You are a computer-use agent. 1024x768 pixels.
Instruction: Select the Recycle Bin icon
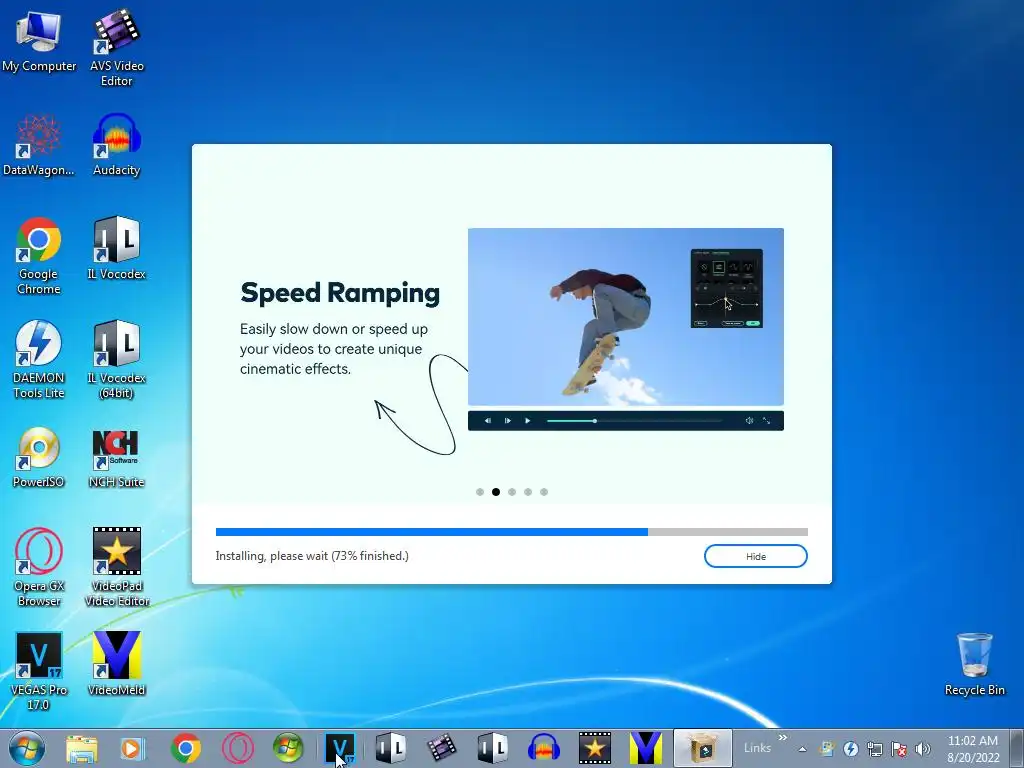pos(974,664)
